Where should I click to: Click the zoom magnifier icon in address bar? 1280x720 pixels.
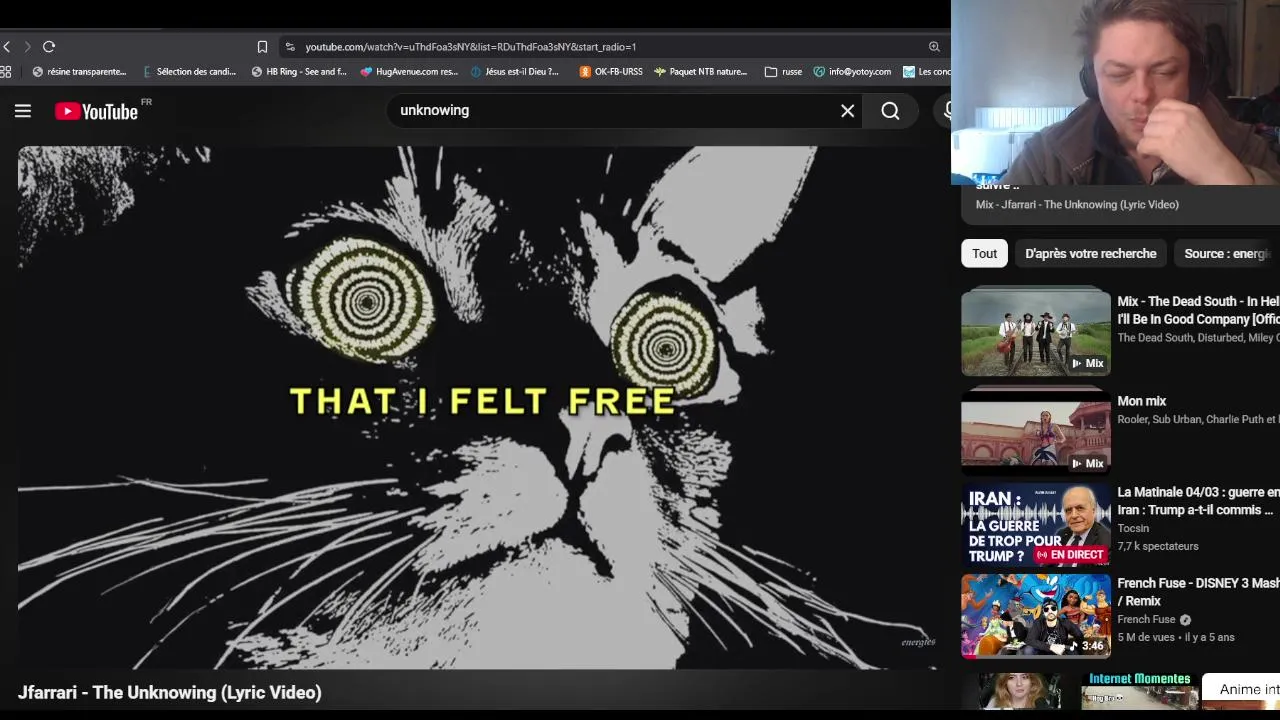pyautogui.click(x=934, y=47)
